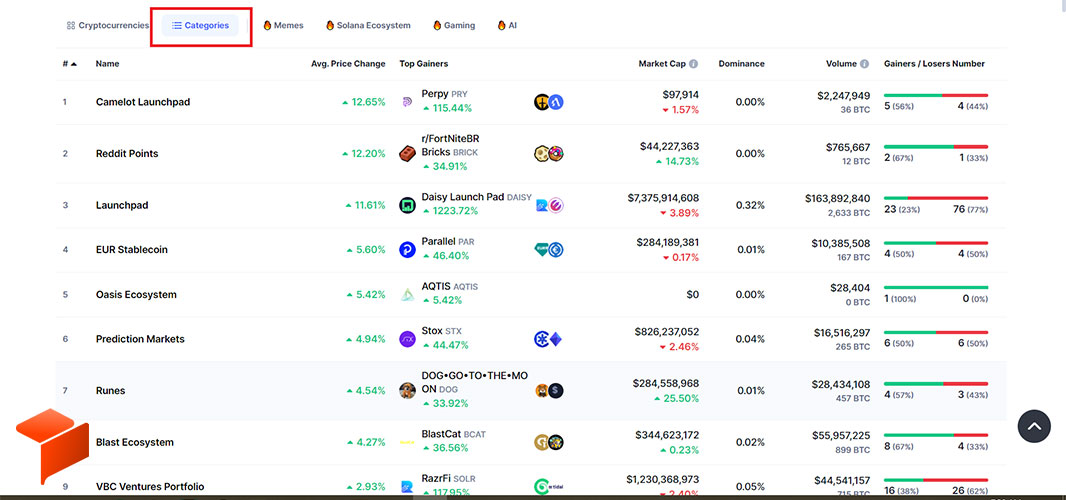Switch to the Cryptocurrencies tab

[107, 25]
